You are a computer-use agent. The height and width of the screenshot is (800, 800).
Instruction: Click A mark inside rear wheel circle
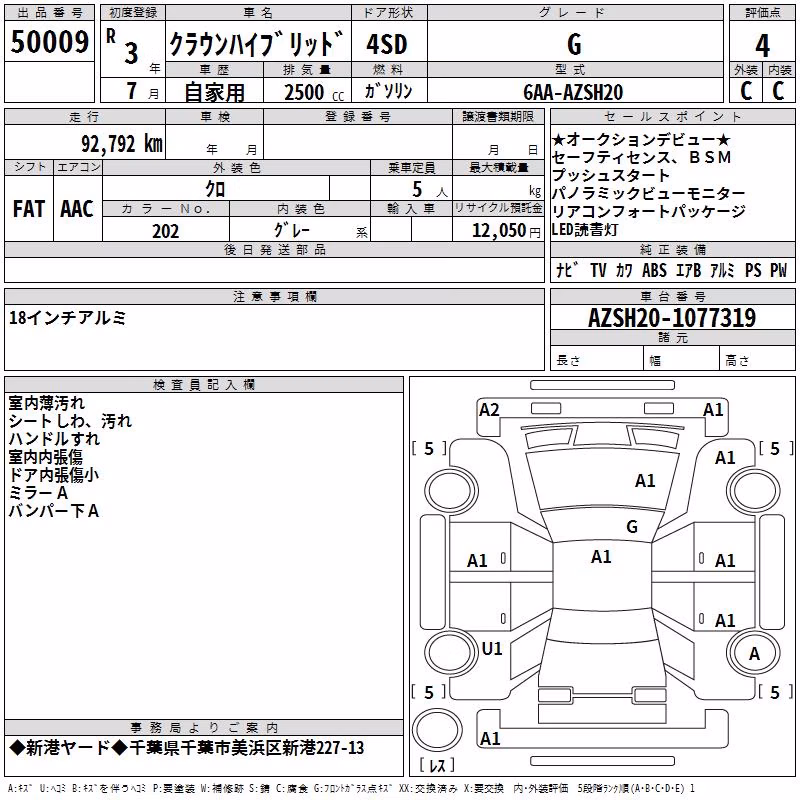point(754,654)
